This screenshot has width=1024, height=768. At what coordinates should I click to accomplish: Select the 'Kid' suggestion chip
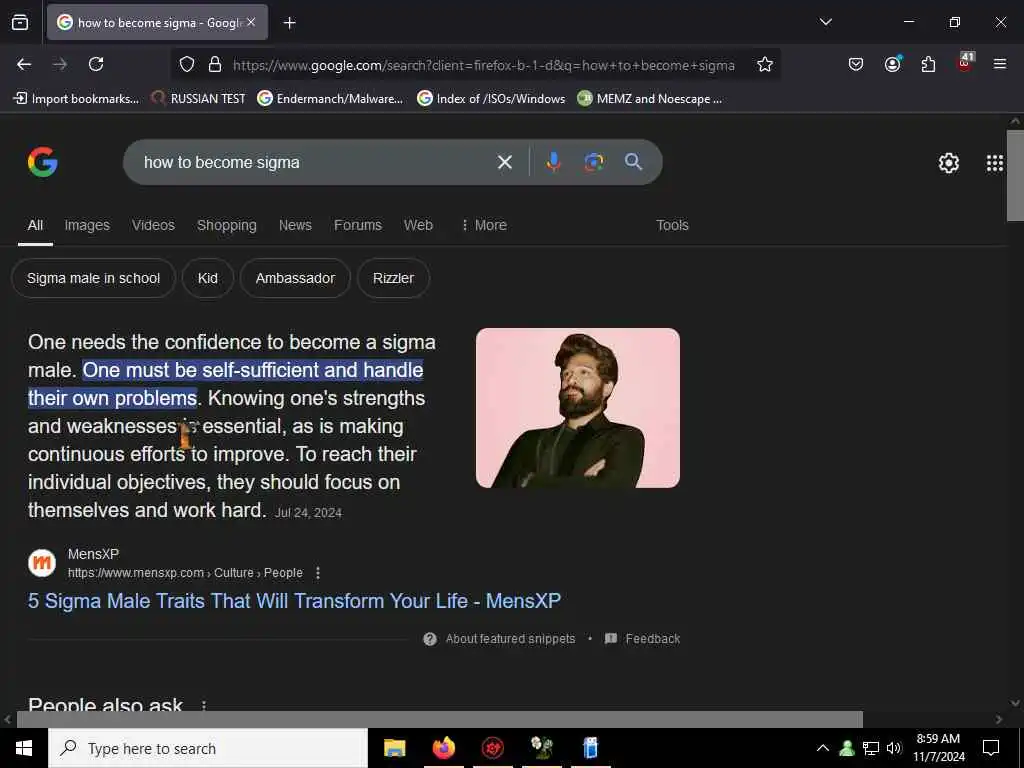point(208,278)
